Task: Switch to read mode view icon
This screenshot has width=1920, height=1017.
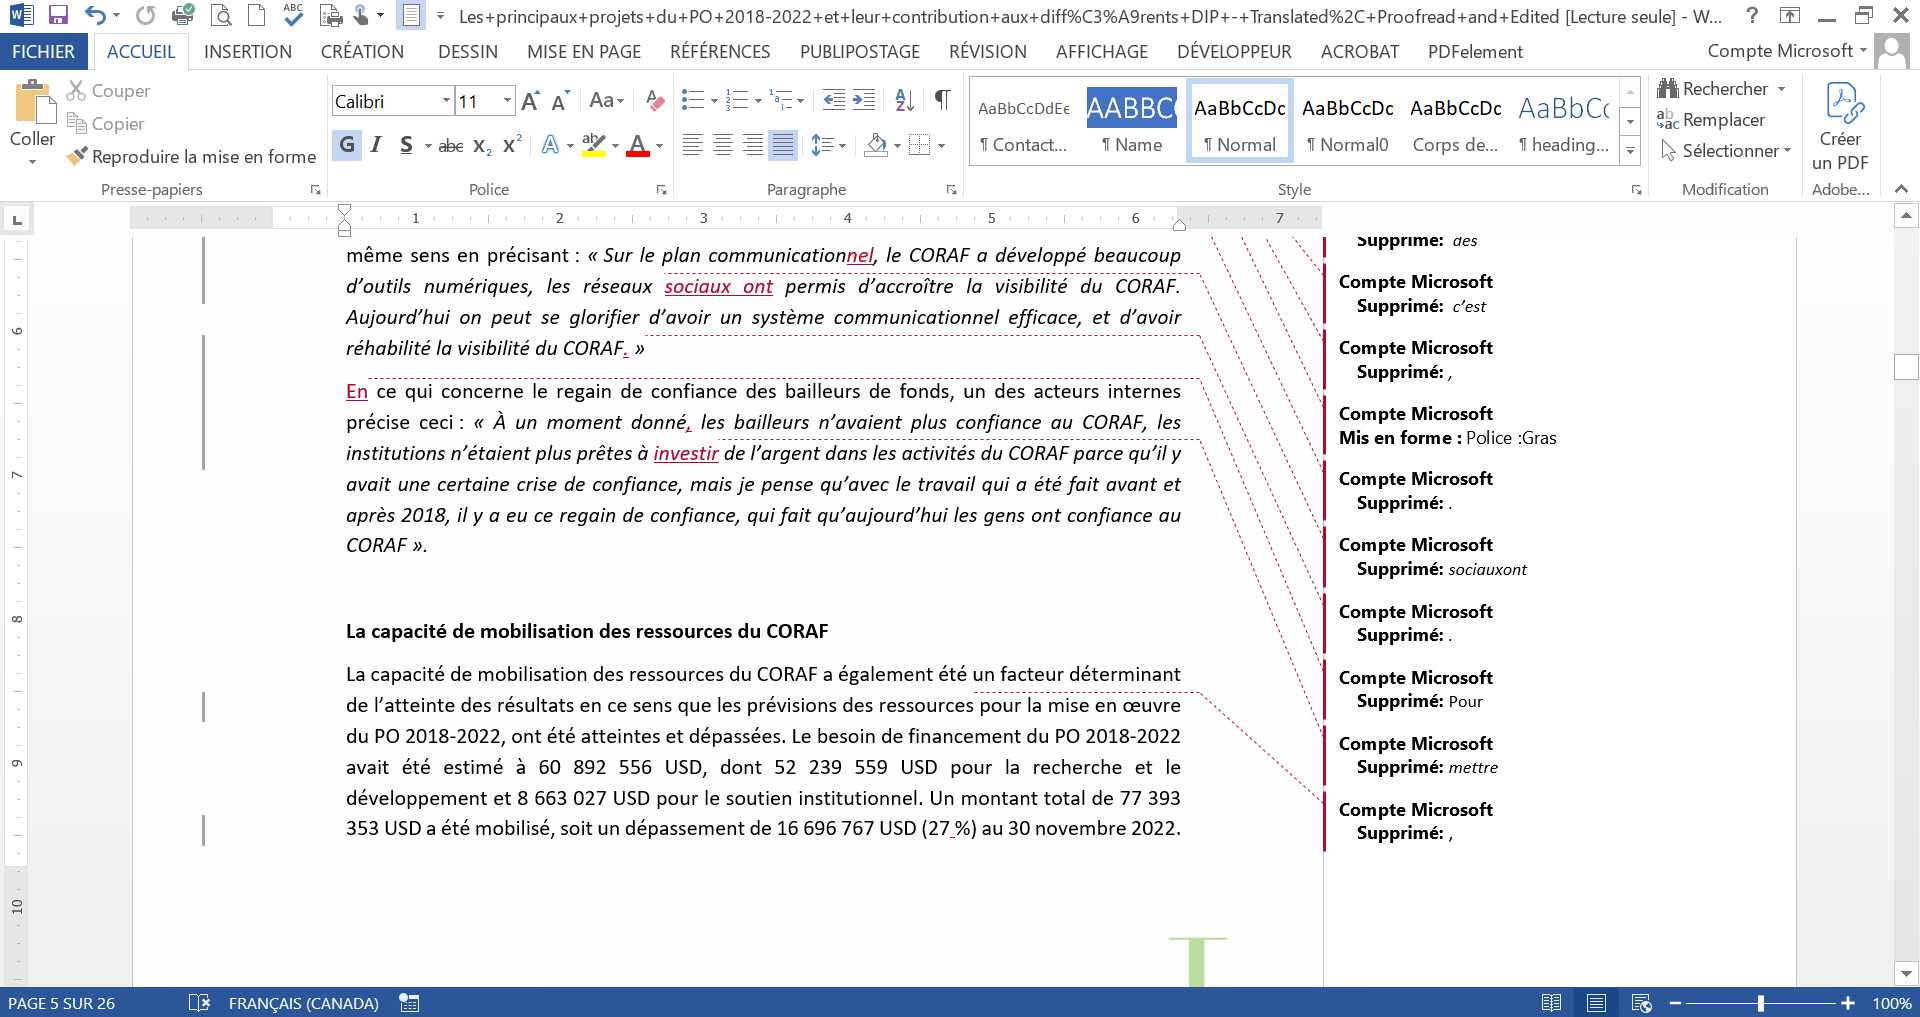Action: pos(1552,1002)
